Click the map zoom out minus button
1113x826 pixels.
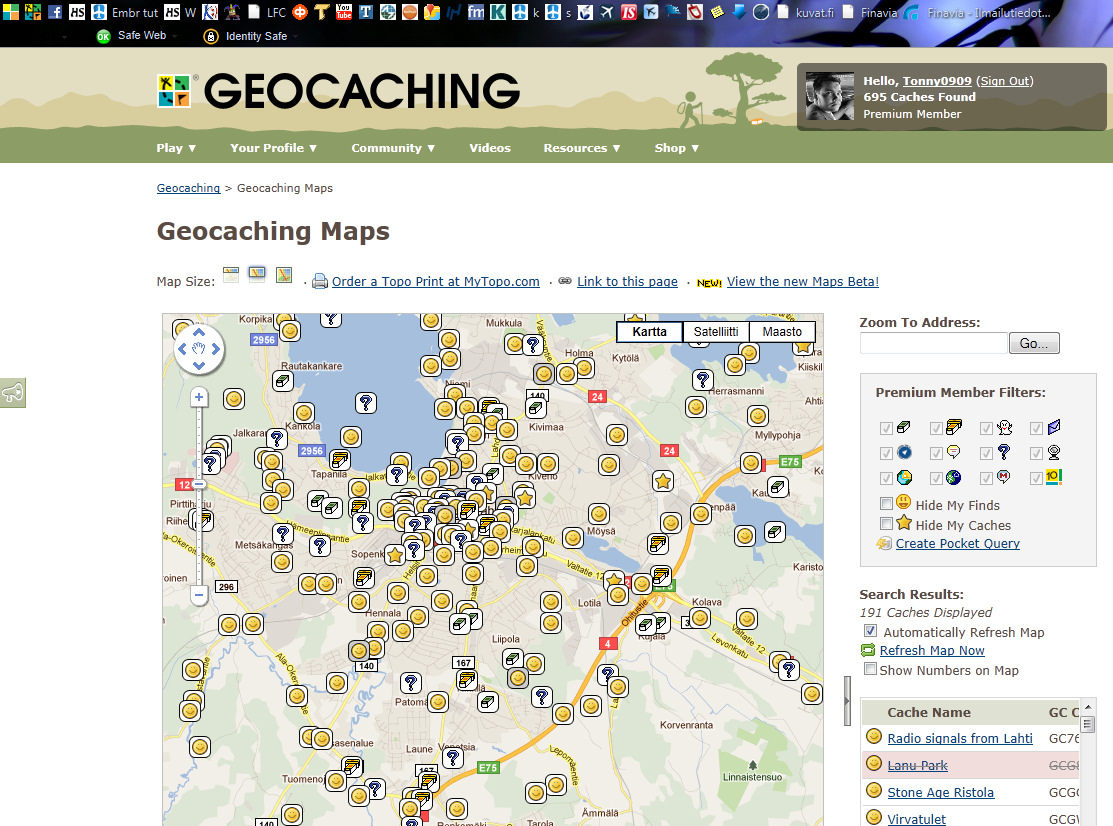[199, 595]
